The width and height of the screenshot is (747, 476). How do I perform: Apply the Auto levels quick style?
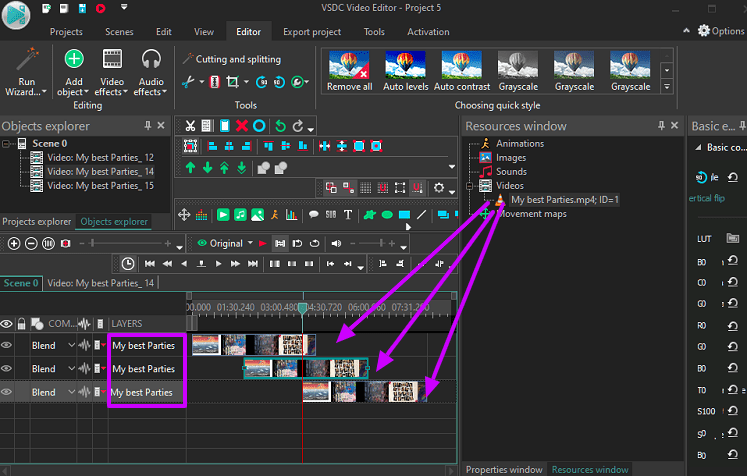point(405,71)
